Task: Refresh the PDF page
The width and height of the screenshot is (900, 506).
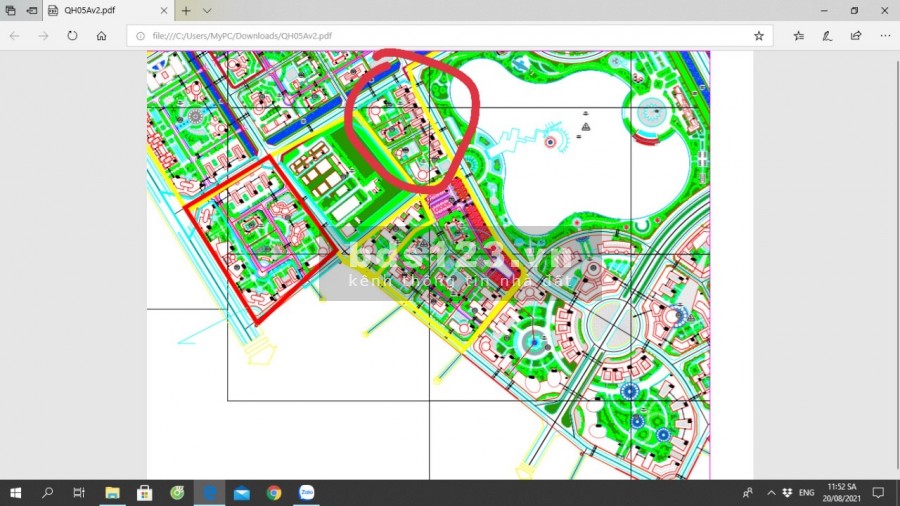Action: click(72, 36)
